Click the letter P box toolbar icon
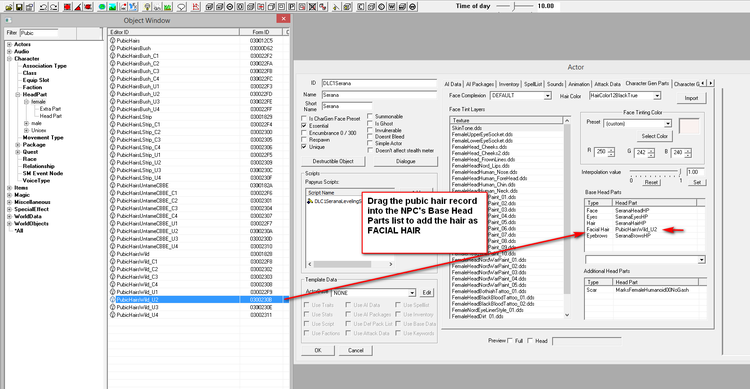750x389 pixels. pos(291,7)
